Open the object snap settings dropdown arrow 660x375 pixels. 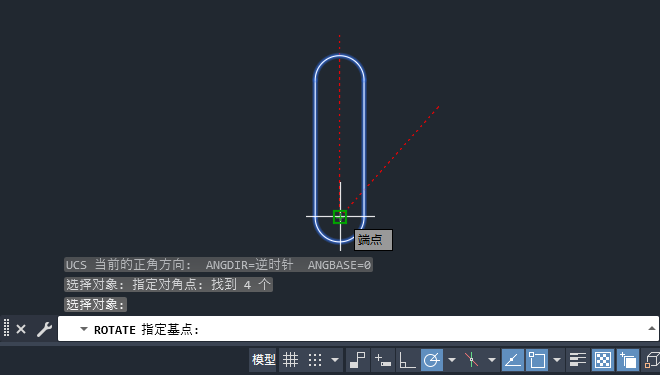557,360
